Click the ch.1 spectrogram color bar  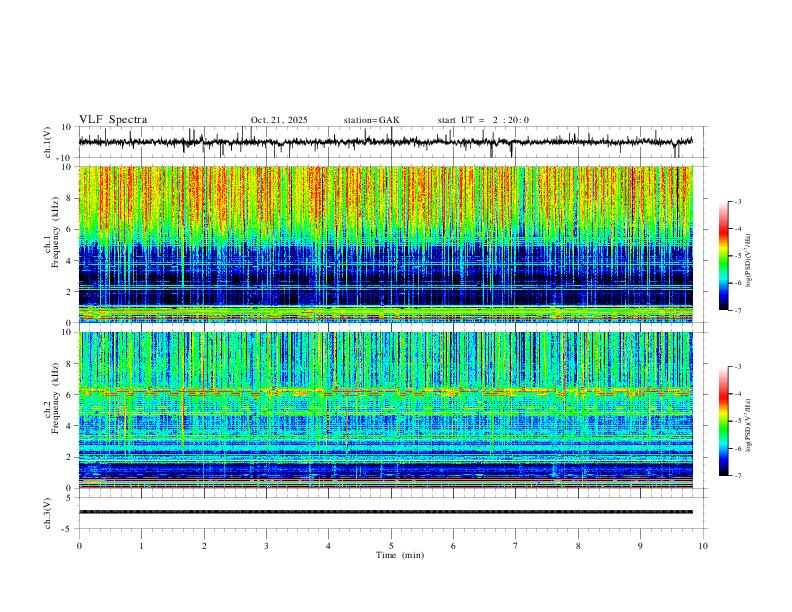pos(723,256)
